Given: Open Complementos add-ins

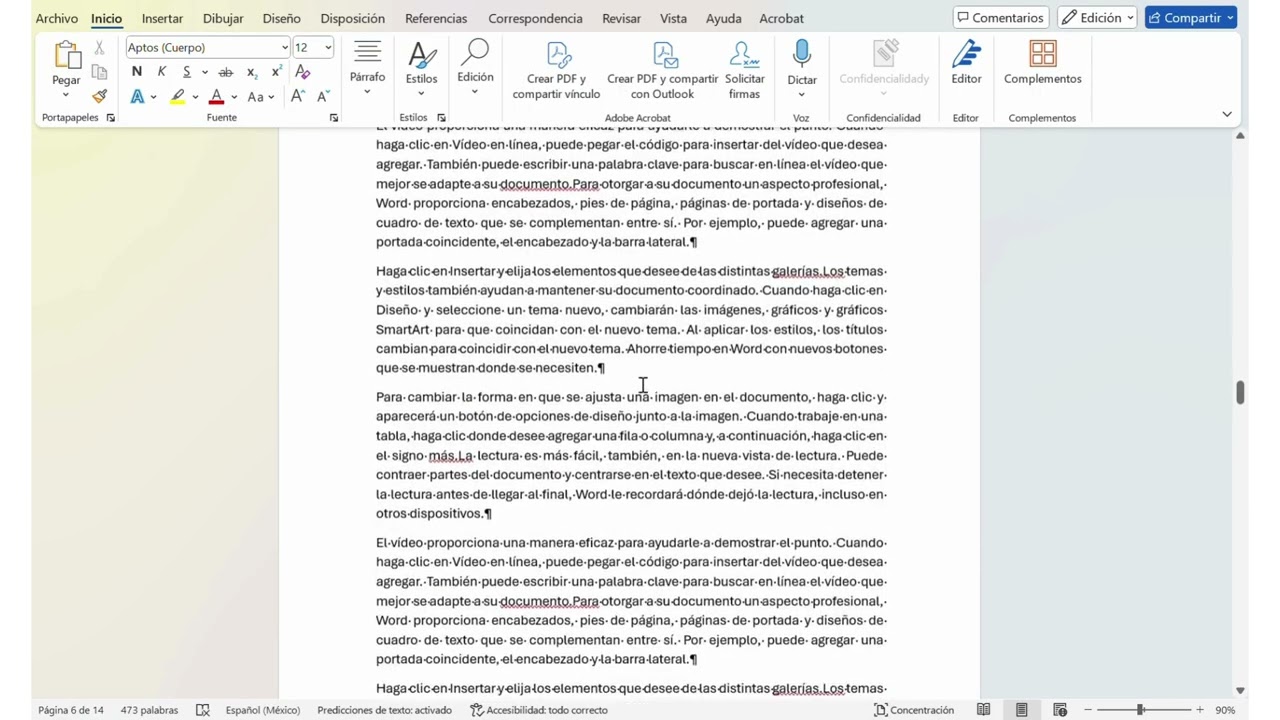Looking at the screenshot, I should (x=1042, y=62).
